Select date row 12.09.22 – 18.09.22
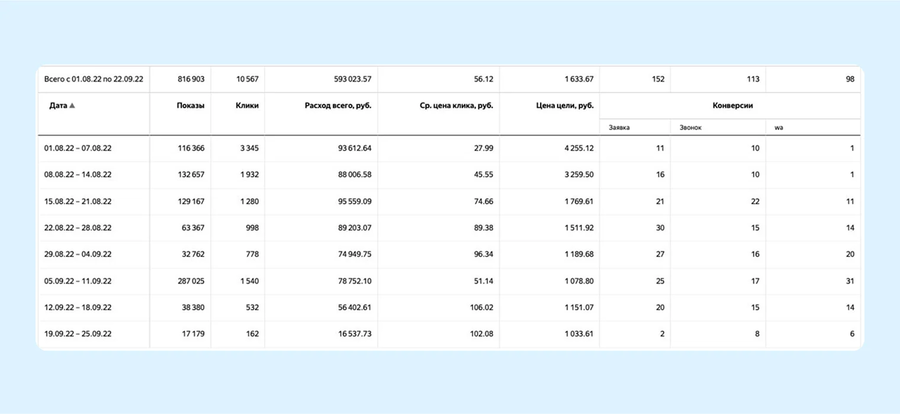Screen dimensions: 900x414 click(77, 308)
